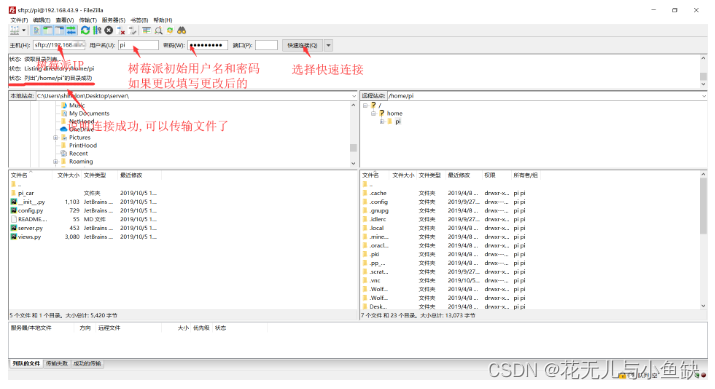Expand the pi node in remote tree
Viewport: 715px width, 389px height.
(382, 121)
